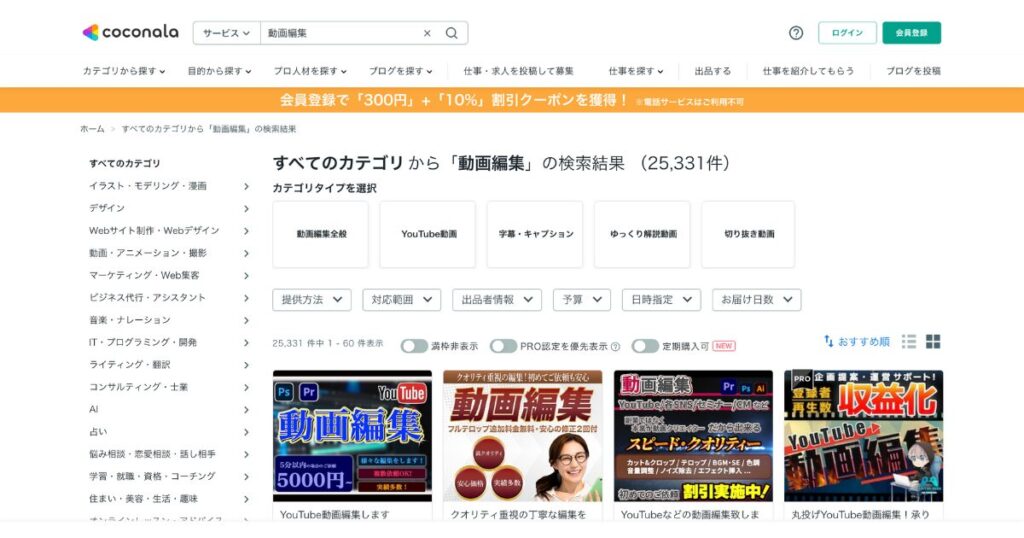The height and width of the screenshot is (538, 1024).
Task: Select the YouTube動画 category tab
Action: click(428, 234)
